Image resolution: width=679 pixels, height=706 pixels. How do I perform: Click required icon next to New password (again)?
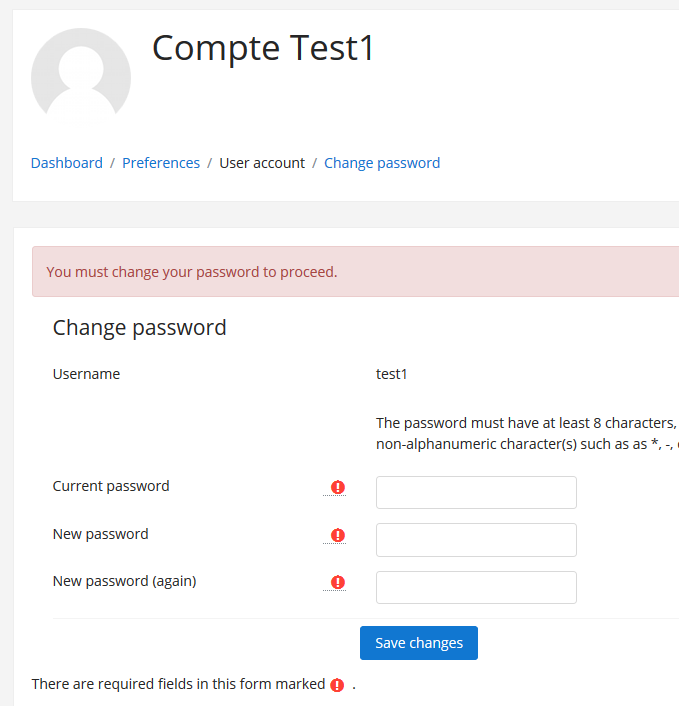coord(338,582)
